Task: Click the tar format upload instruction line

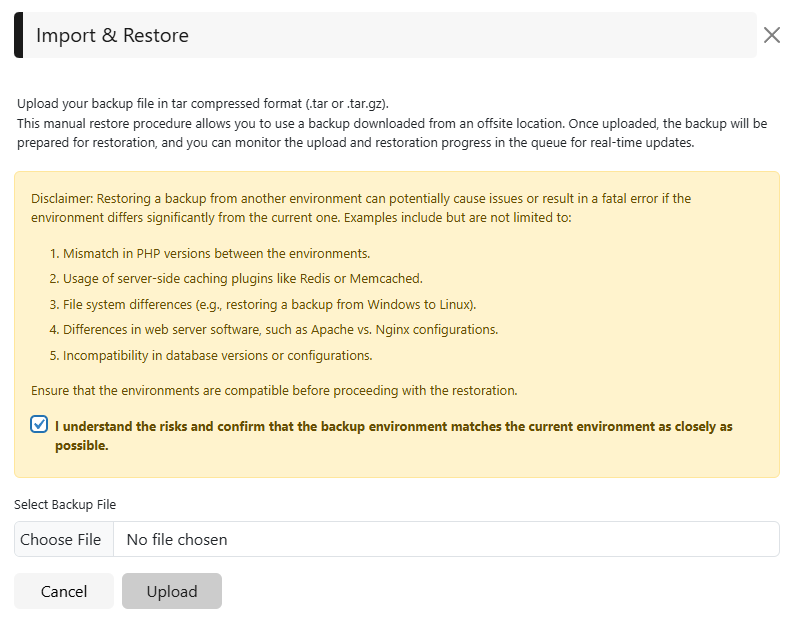Action: [203, 103]
